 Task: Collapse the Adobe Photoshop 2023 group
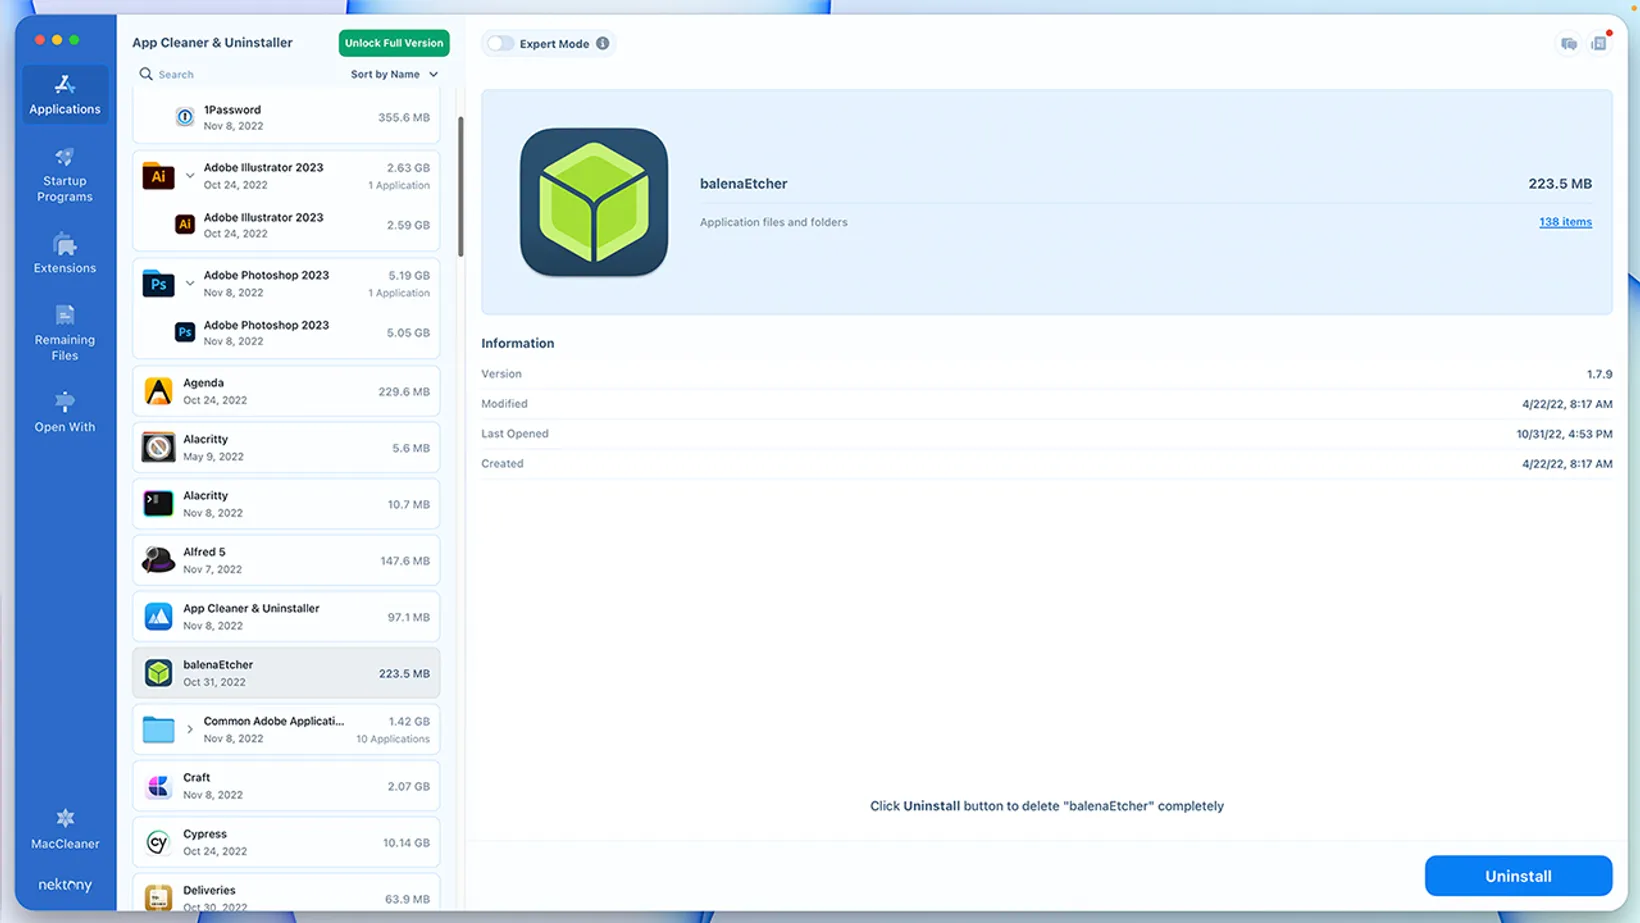190,283
